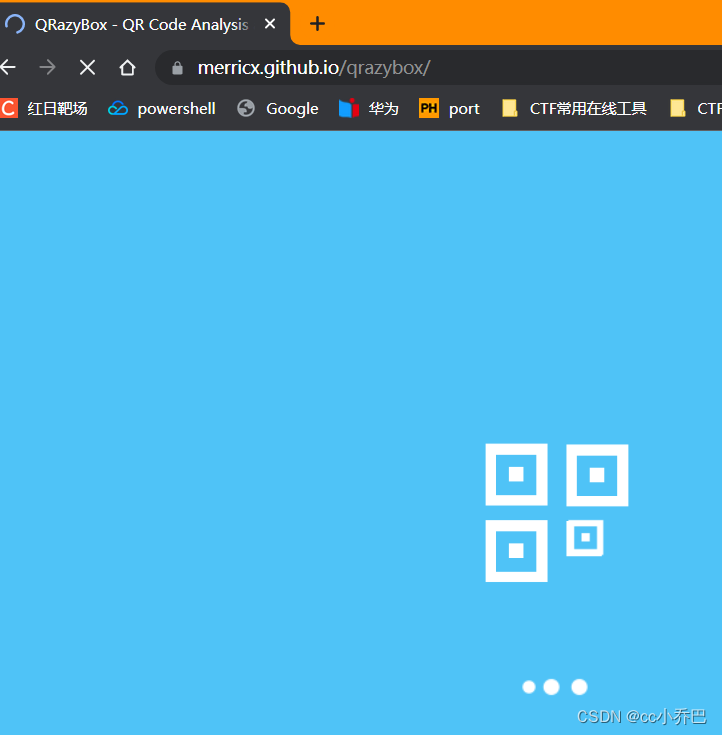Open the 红日靶场 bookmark

[44, 108]
